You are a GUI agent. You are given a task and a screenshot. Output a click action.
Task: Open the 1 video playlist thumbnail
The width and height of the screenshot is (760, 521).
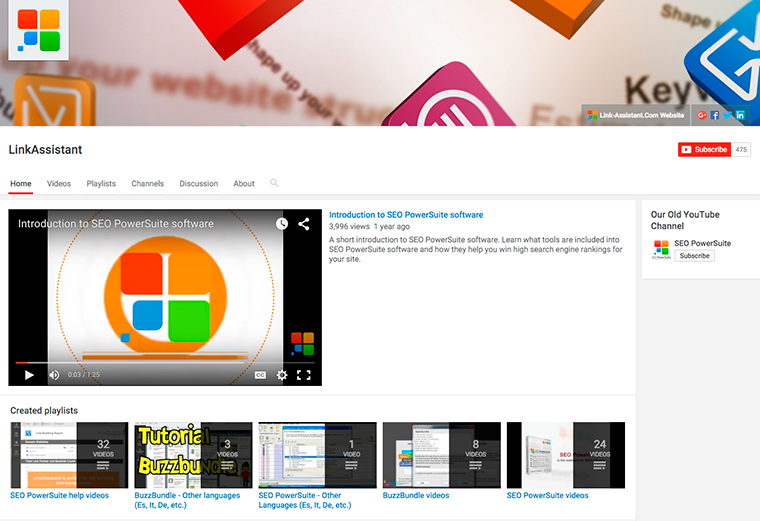(317, 455)
